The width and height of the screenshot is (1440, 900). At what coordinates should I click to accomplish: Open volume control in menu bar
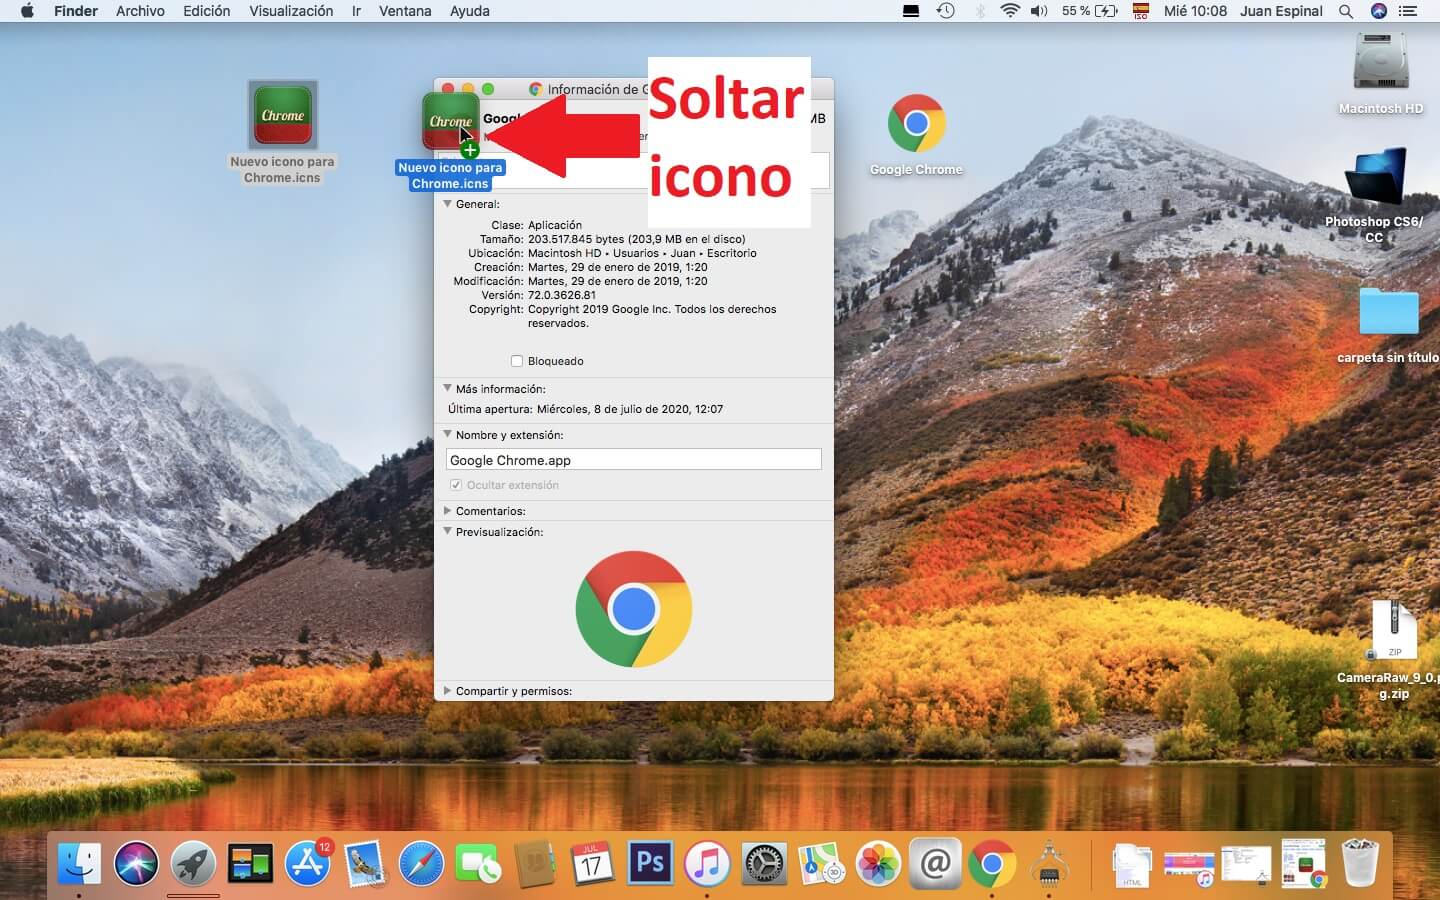coord(1040,11)
